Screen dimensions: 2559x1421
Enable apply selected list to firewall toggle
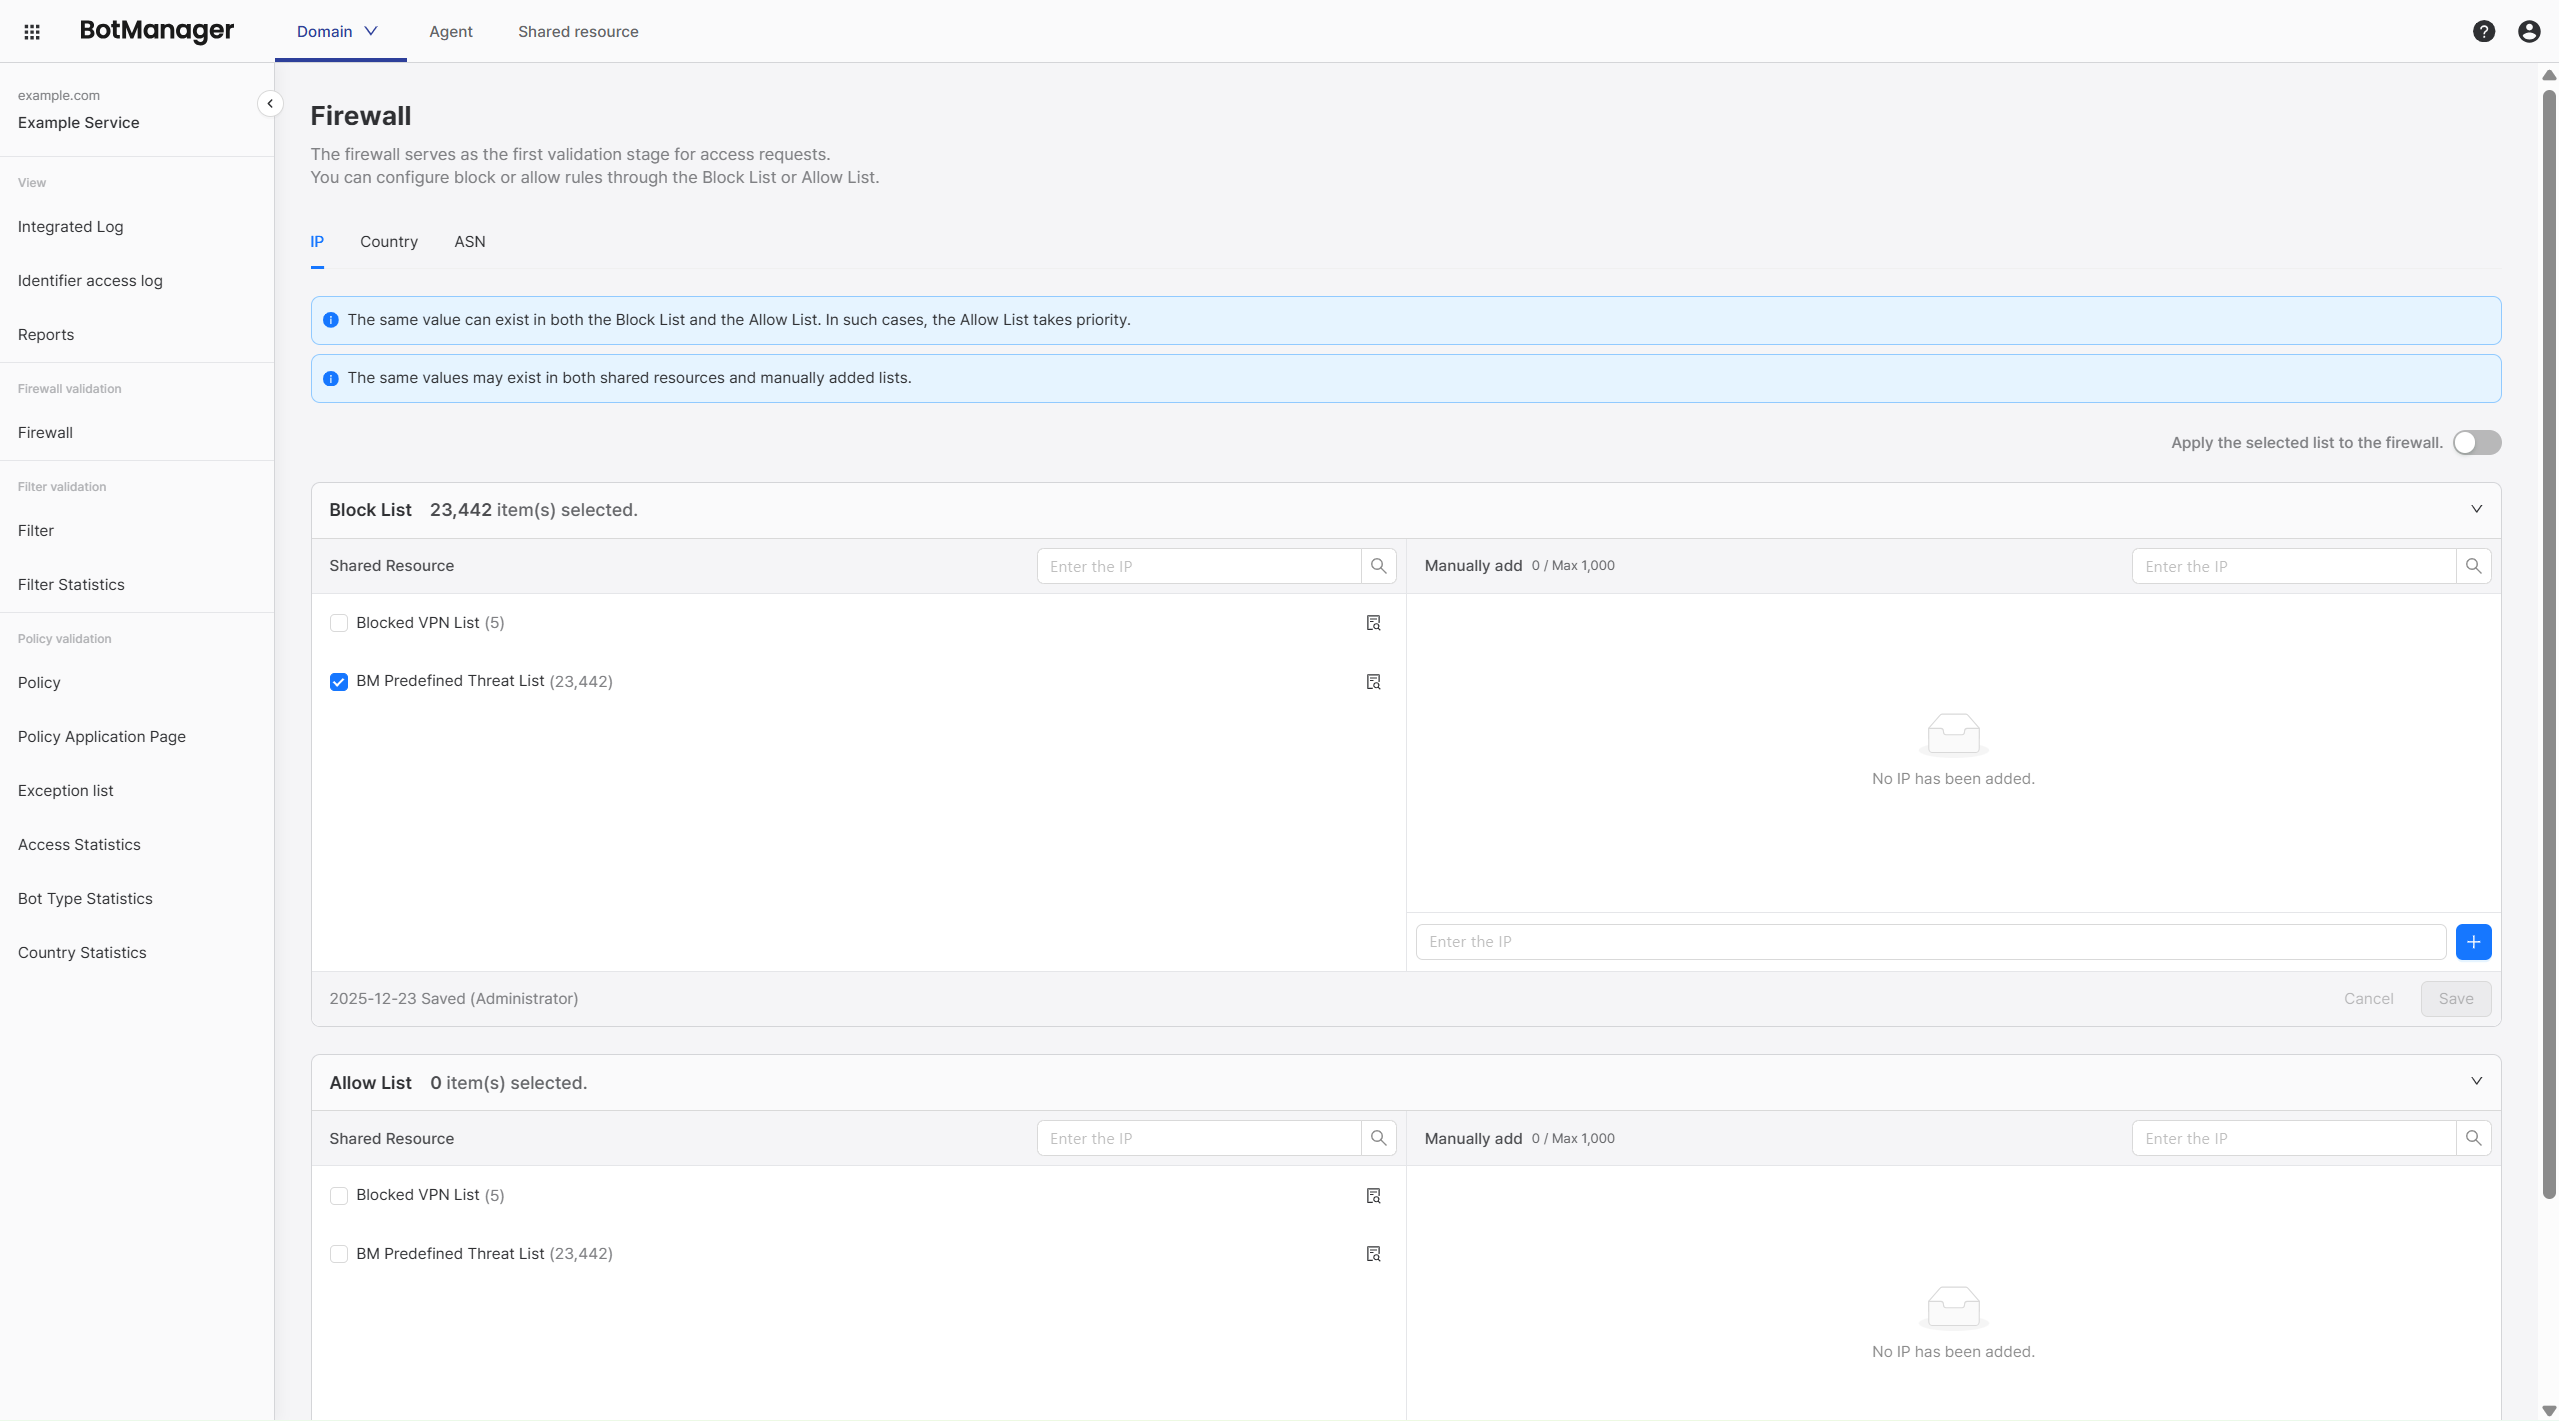2476,443
